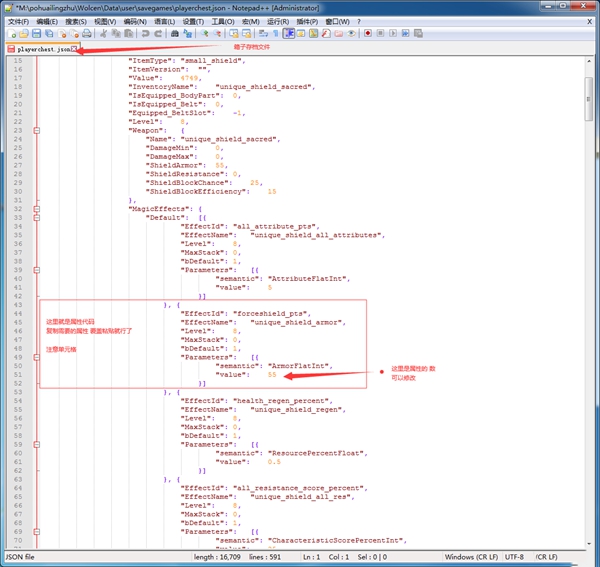
Task: Open the ? help menu
Action: click(x=359, y=22)
